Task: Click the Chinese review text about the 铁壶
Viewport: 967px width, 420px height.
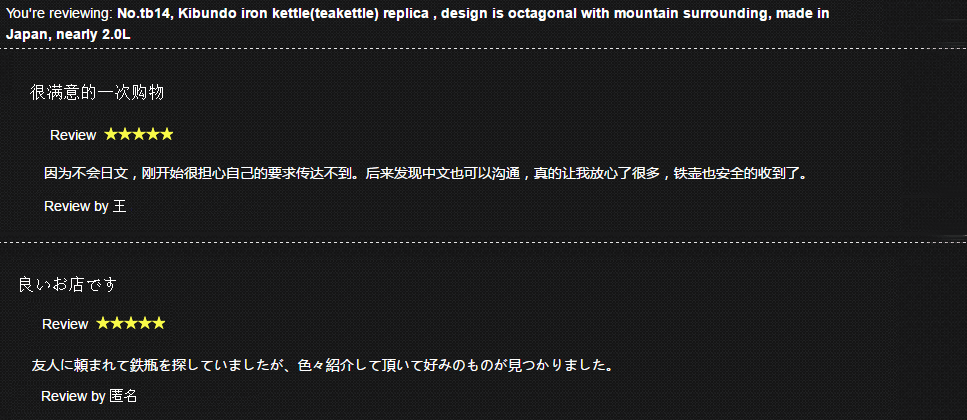Action: (x=425, y=173)
